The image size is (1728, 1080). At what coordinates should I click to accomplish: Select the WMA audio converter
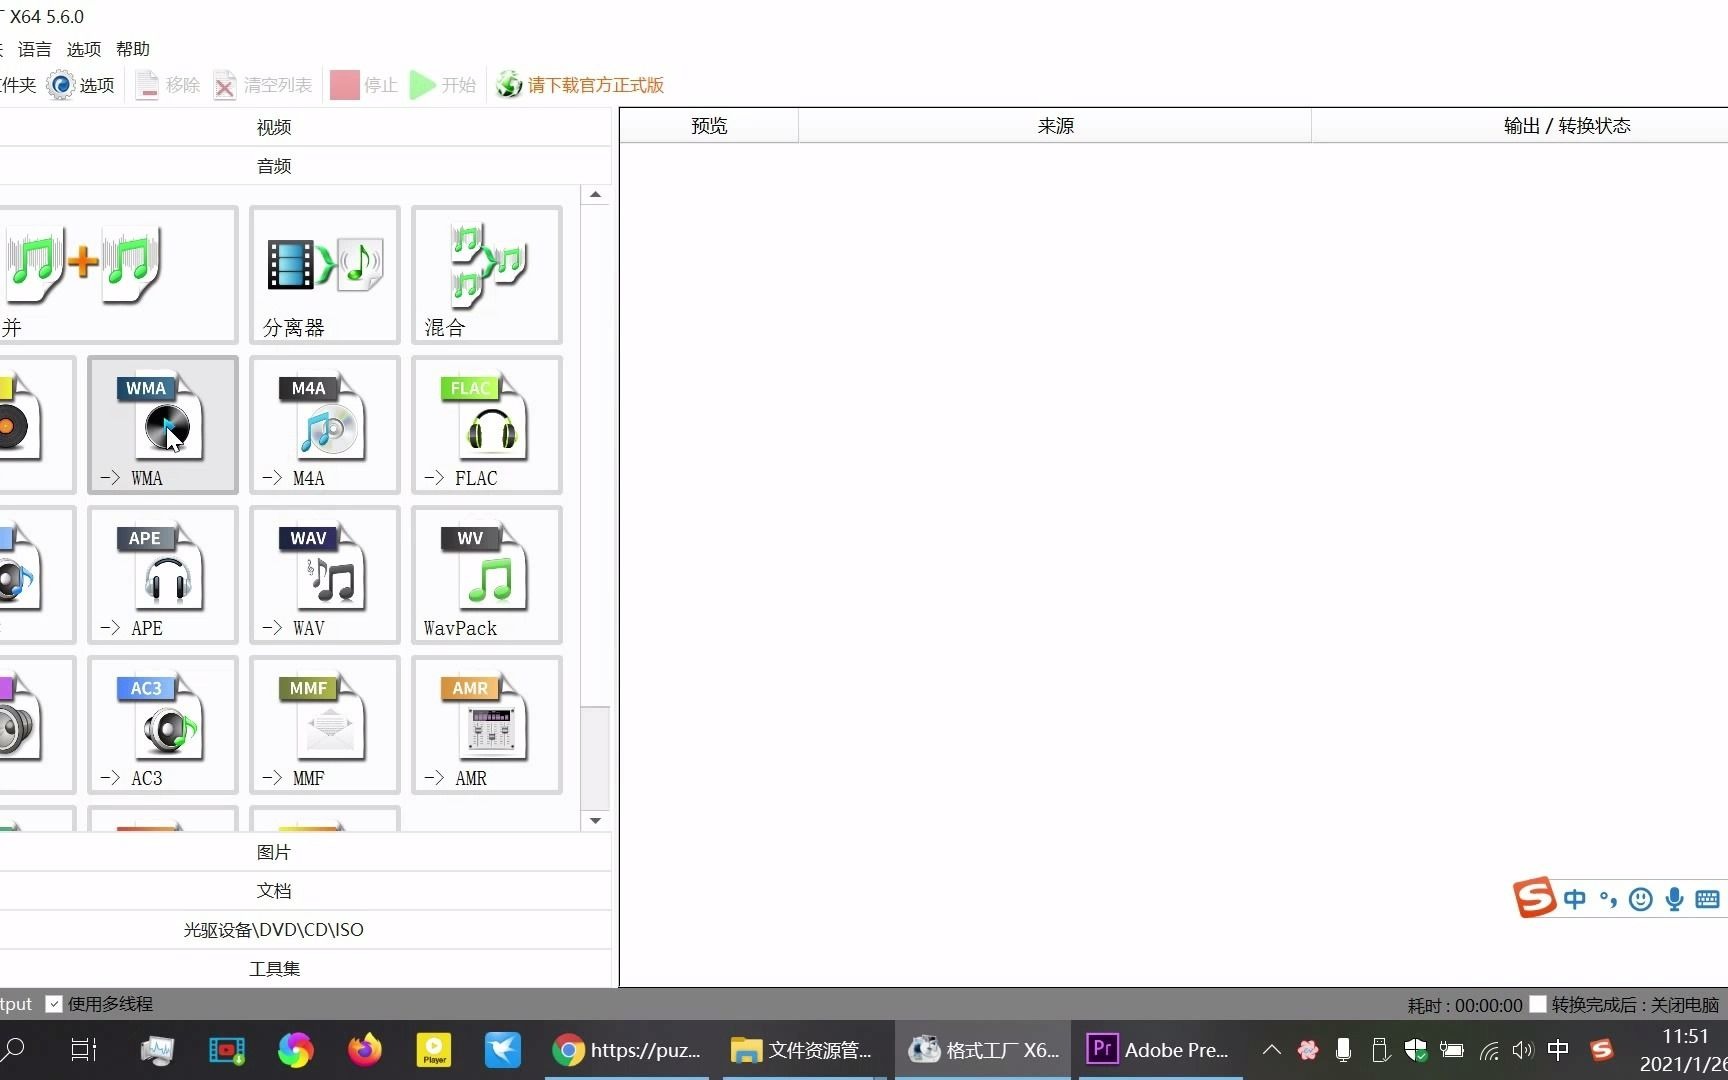point(162,425)
